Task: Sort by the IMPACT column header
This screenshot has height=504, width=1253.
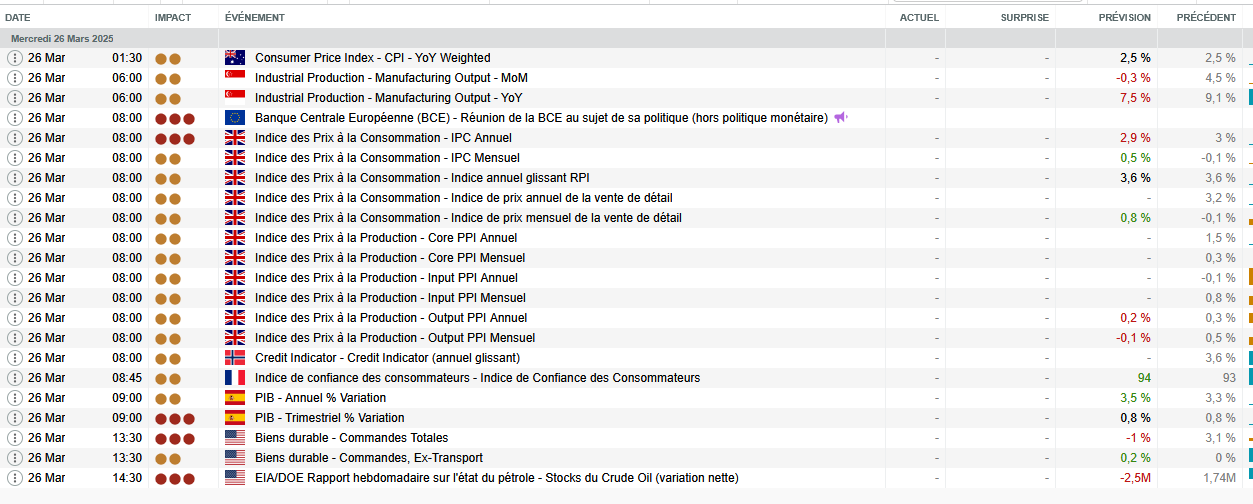Action: (172, 18)
